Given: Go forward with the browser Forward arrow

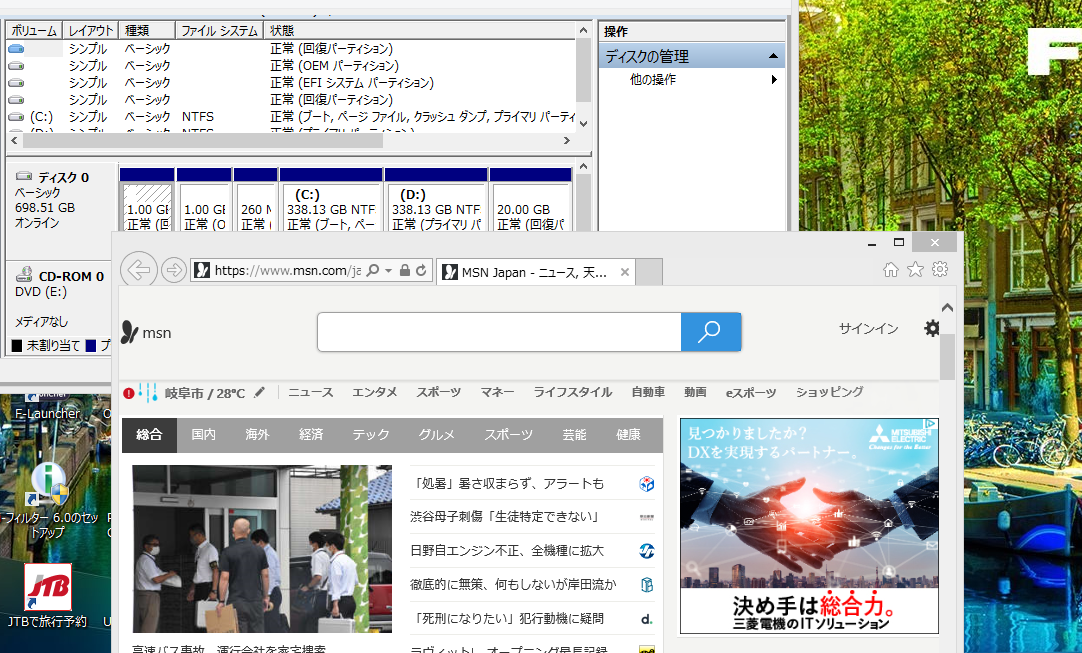Looking at the screenshot, I should click(x=174, y=270).
